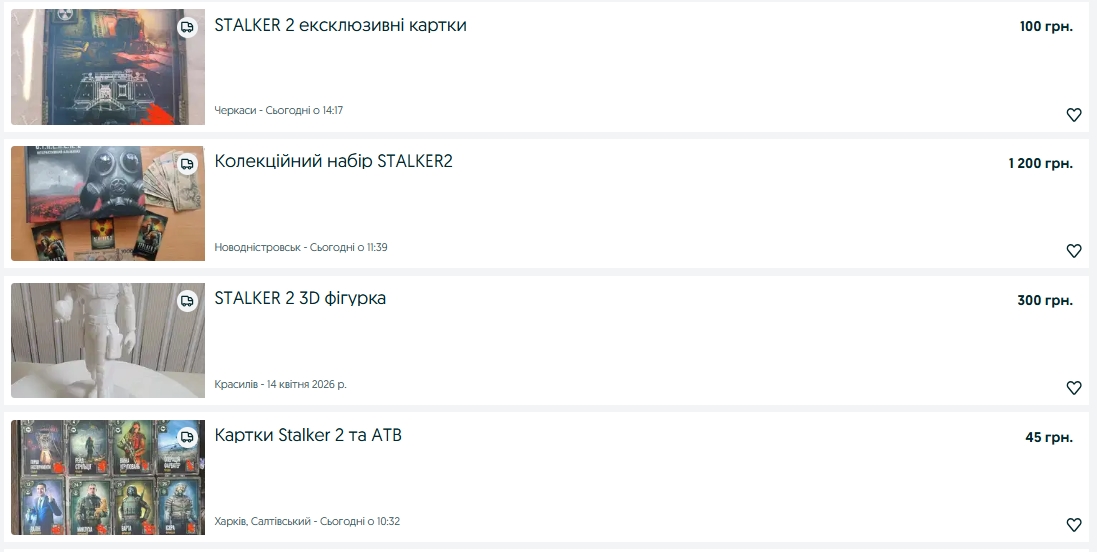This screenshot has height=552, width=1097.
Task: Click Новодністровськ location and date text
Action: (x=300, y=247)
